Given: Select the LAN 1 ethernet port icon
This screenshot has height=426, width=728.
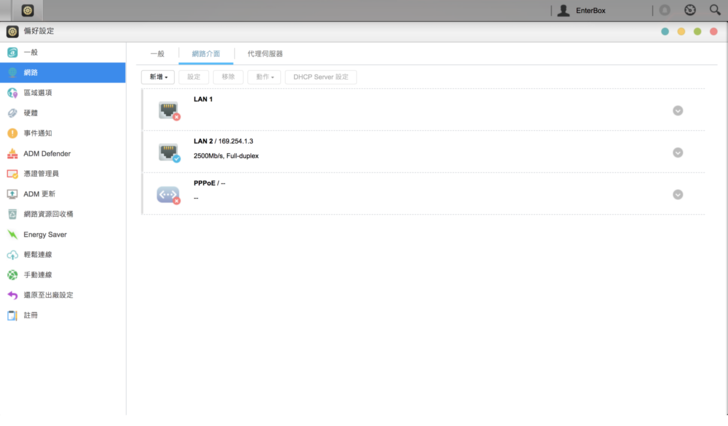Looking at the screenshot, I should pyautogui.click(x=169, y=110).
